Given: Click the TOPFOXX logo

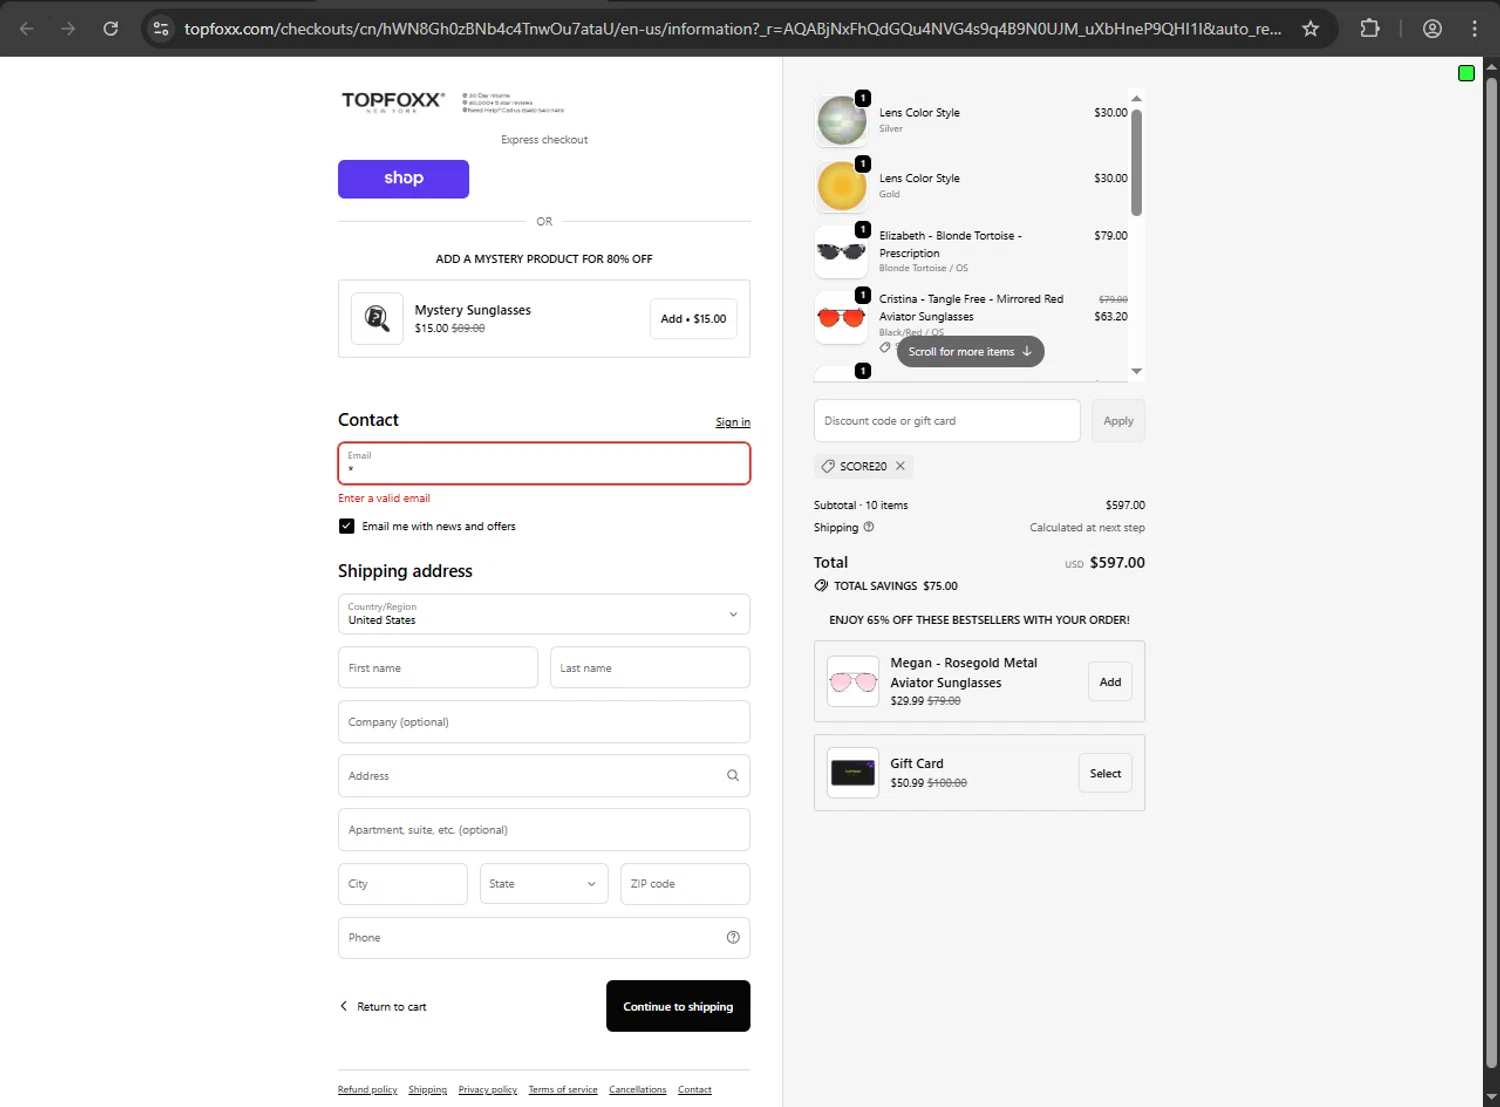Looking at the screenshot, I should (x=393, y=101).
